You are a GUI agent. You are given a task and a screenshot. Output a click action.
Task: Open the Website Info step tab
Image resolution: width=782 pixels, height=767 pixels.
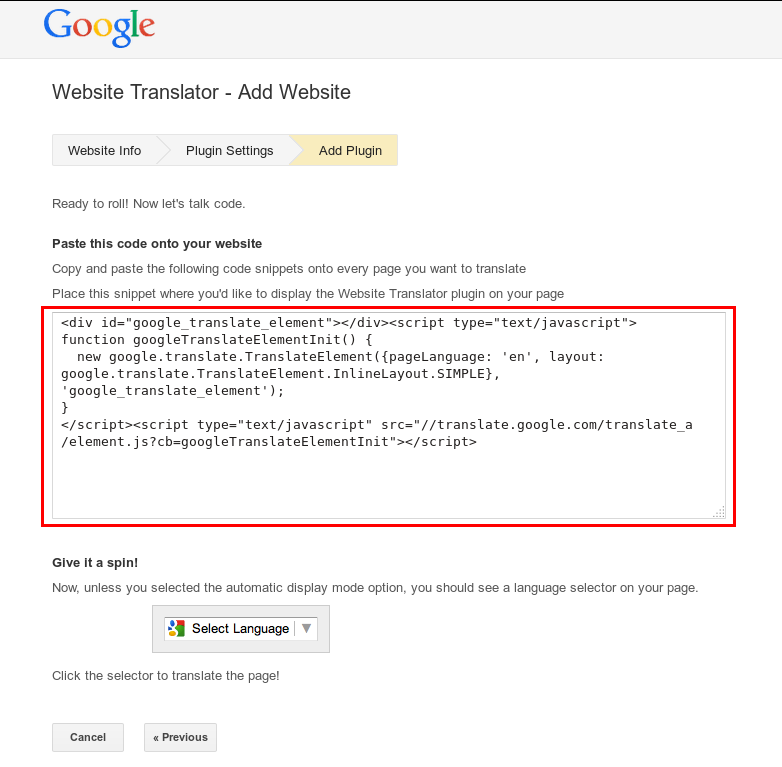click(104, 151)
